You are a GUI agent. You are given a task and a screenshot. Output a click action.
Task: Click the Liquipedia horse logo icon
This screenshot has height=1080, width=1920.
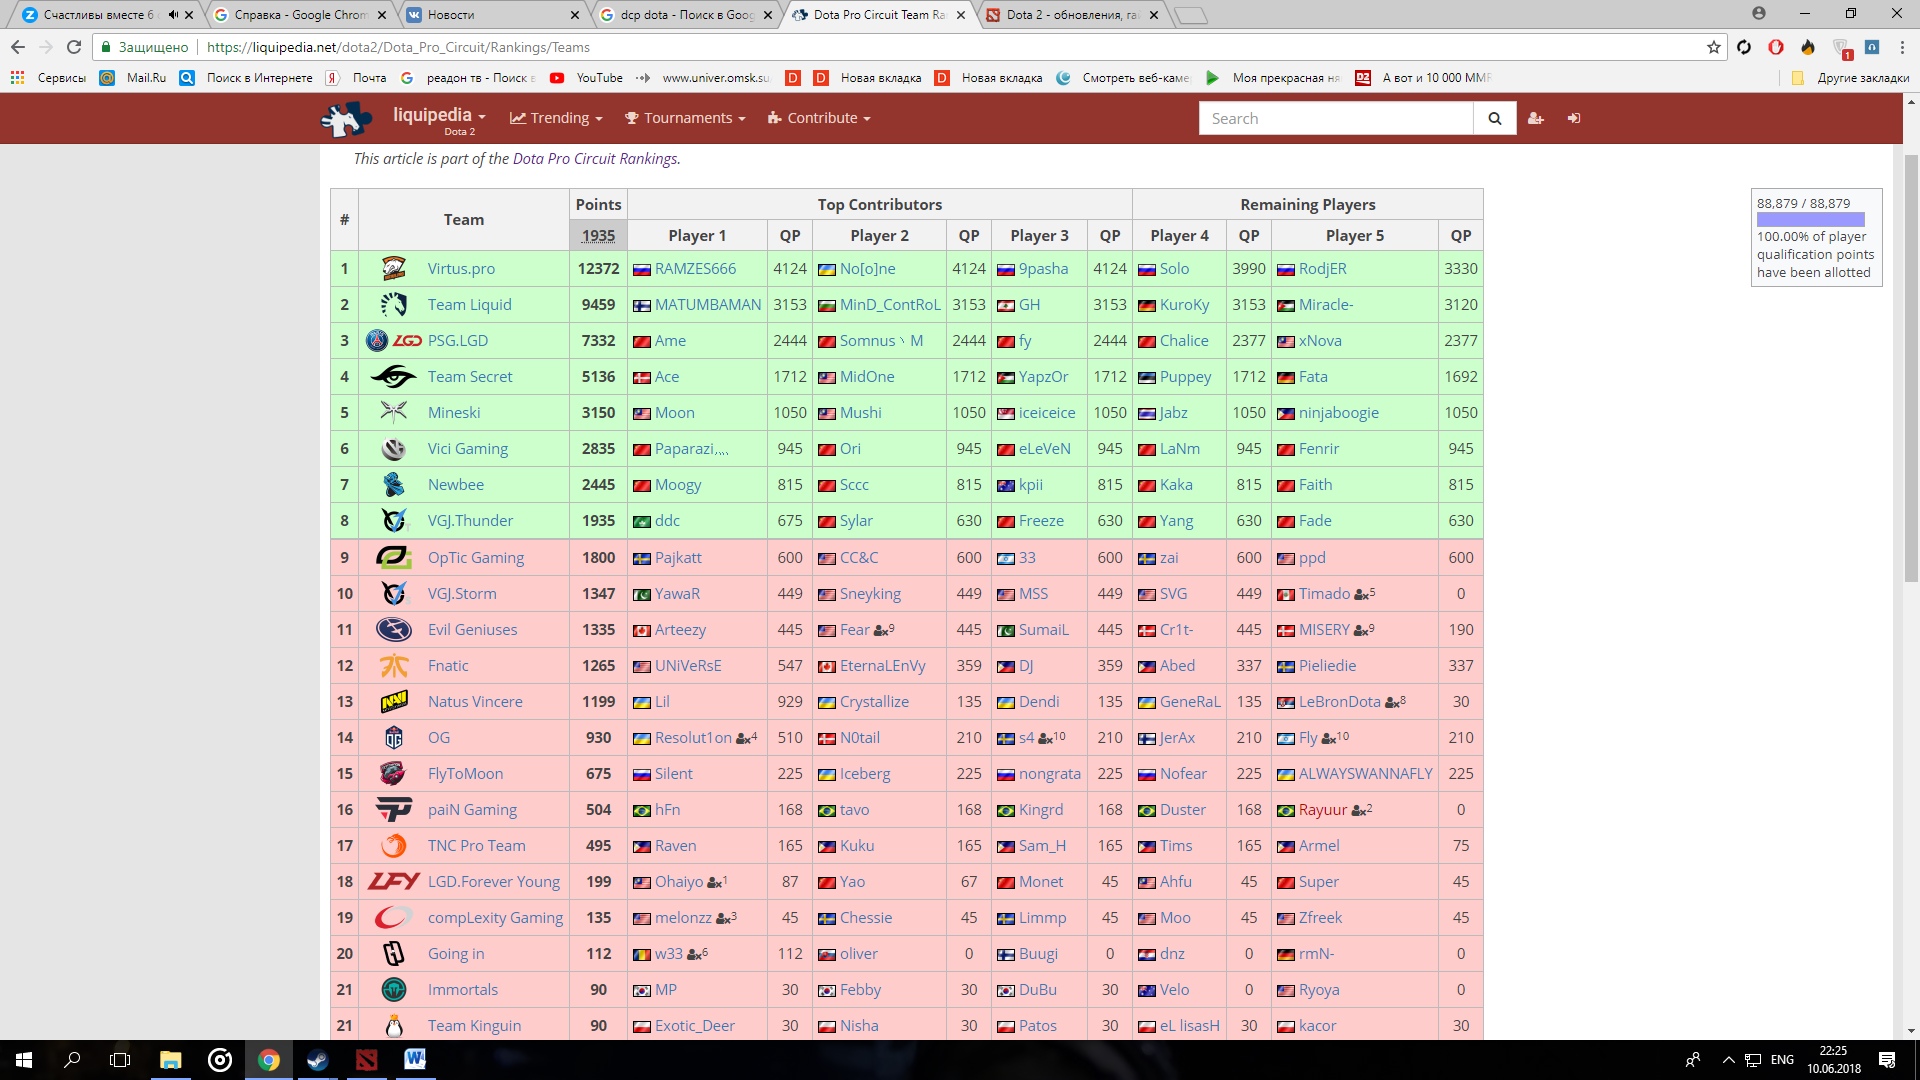point(345,119)
